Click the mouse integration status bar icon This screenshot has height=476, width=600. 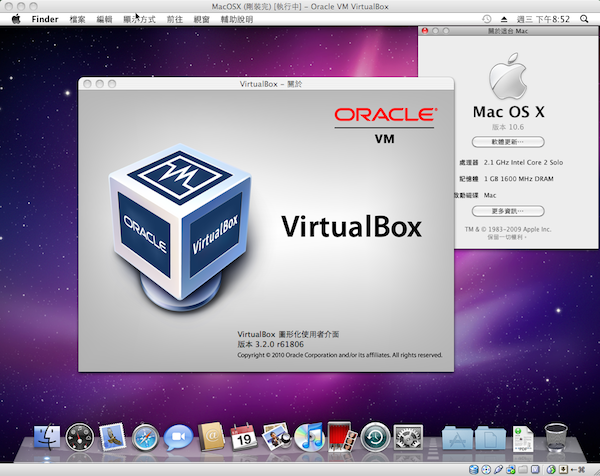[x=551, y=469]
